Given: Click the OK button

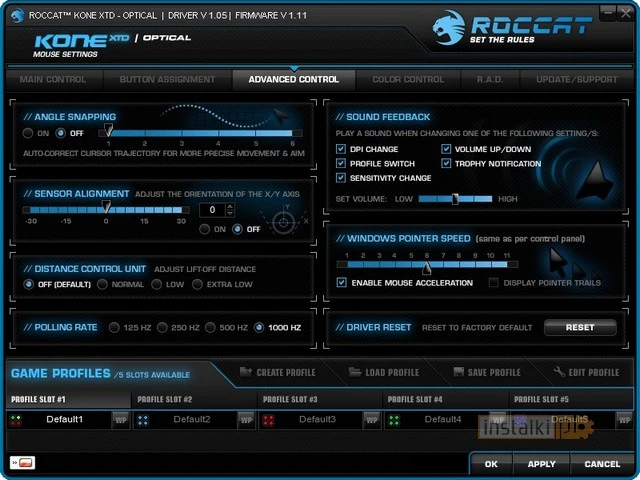Looking at the screenshot, I should tap(491, 464).
